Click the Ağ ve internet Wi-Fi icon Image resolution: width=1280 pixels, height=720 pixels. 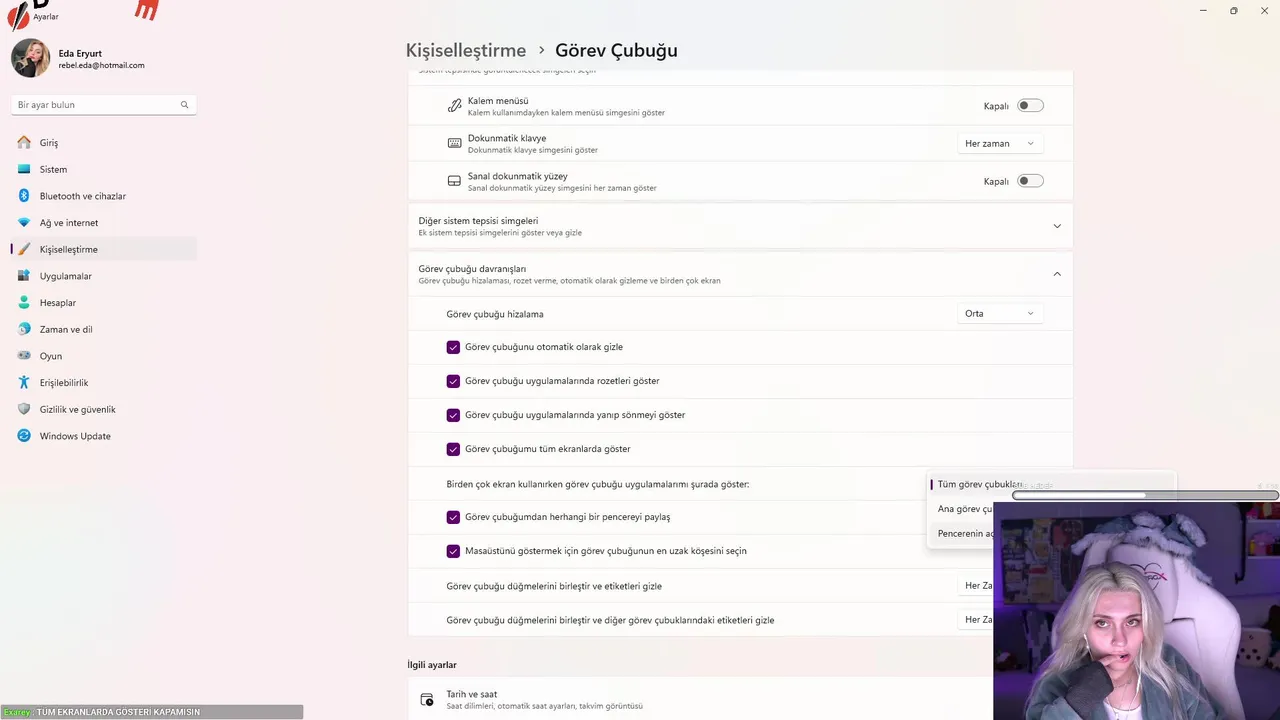(x=24, y=223)
